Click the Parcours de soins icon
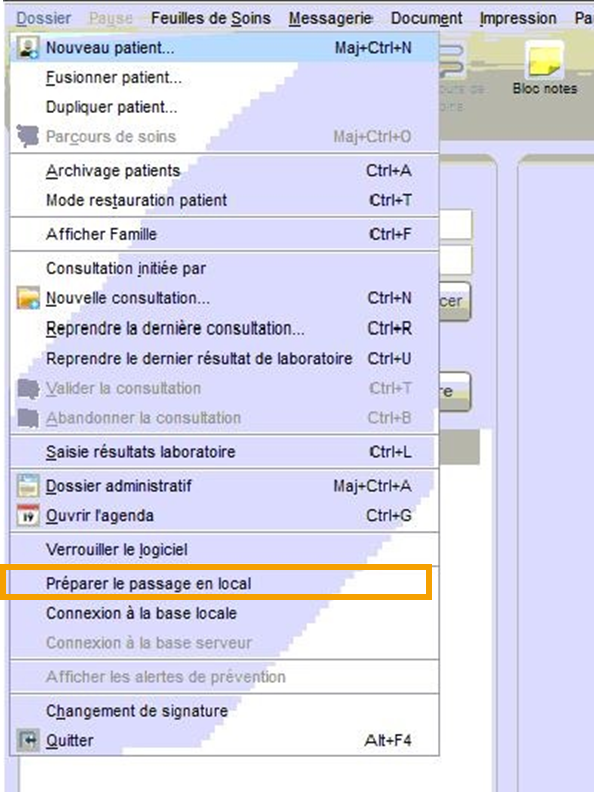This screenshot has width=594, height=792. click(28, 136)
